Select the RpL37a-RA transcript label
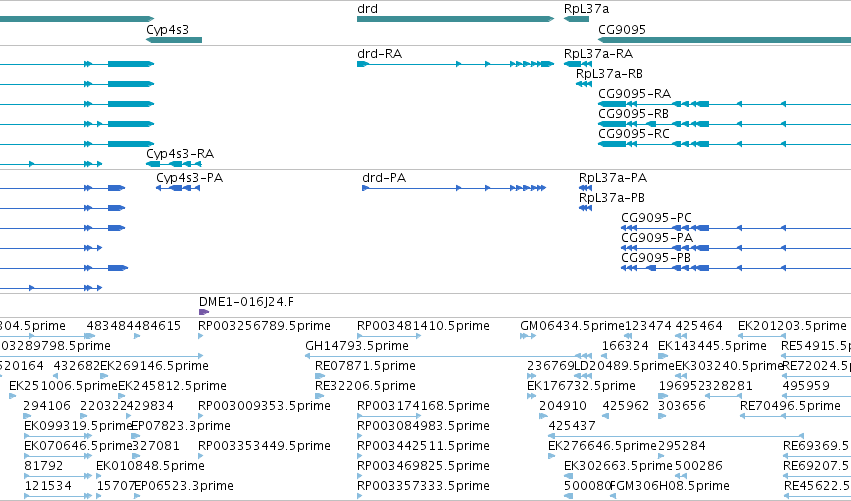Screen dimensions: 851x501 click(598, 54)
